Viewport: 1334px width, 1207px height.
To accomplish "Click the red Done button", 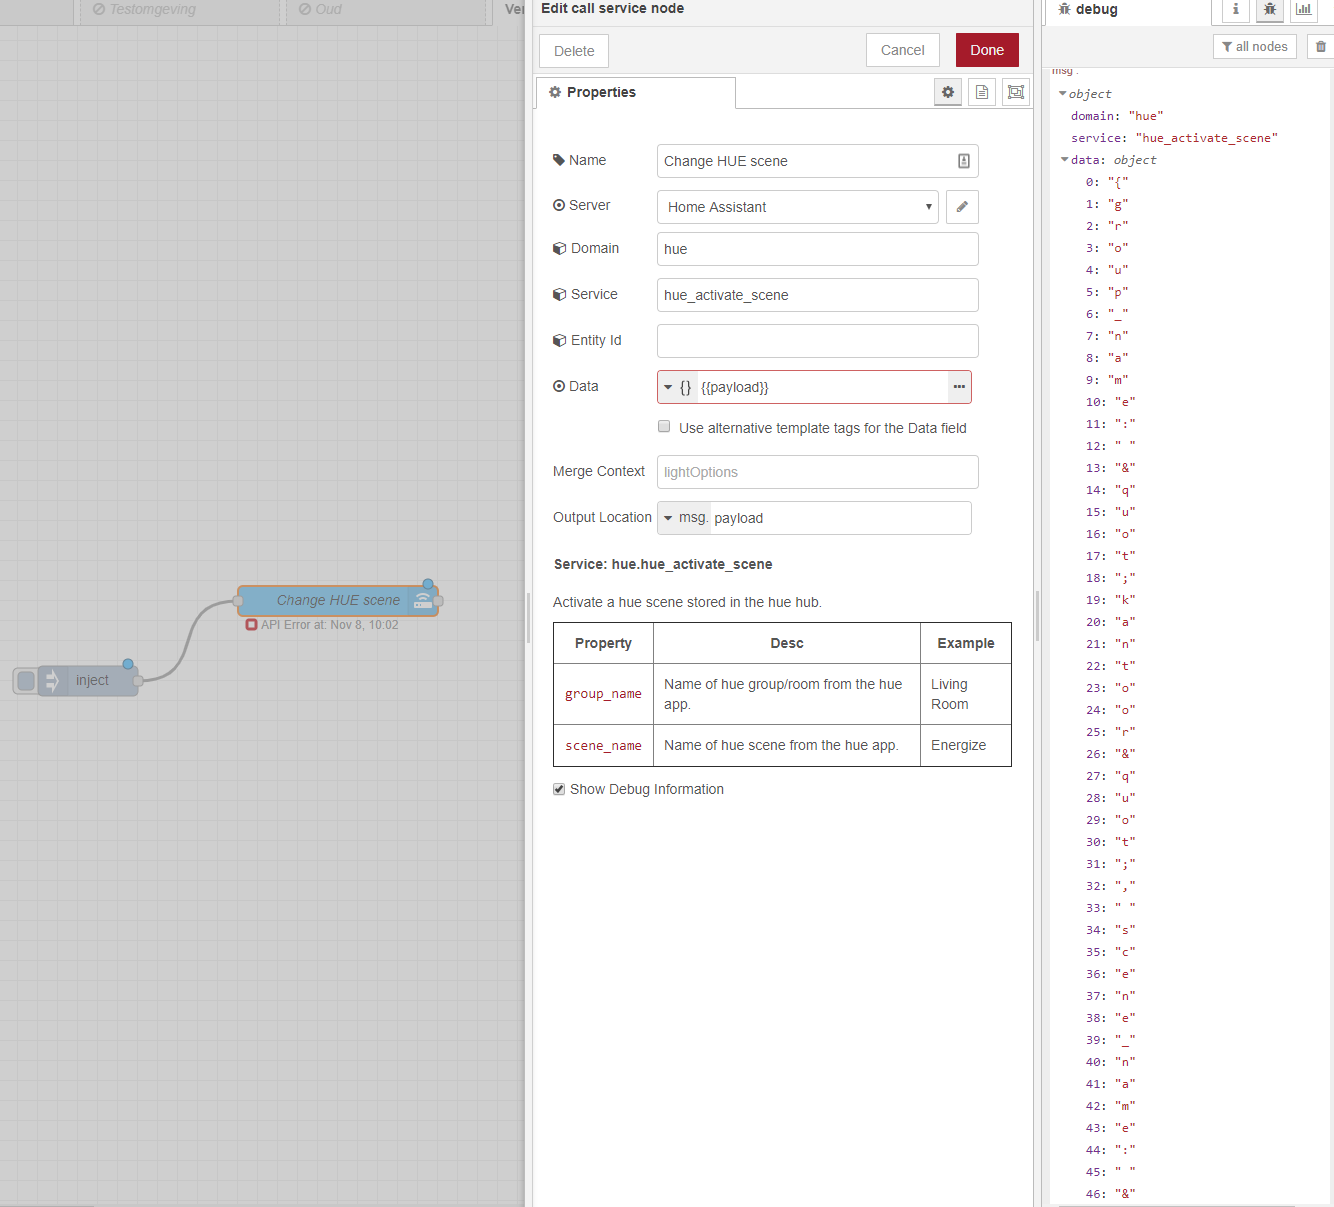I will tap(987, 50).
